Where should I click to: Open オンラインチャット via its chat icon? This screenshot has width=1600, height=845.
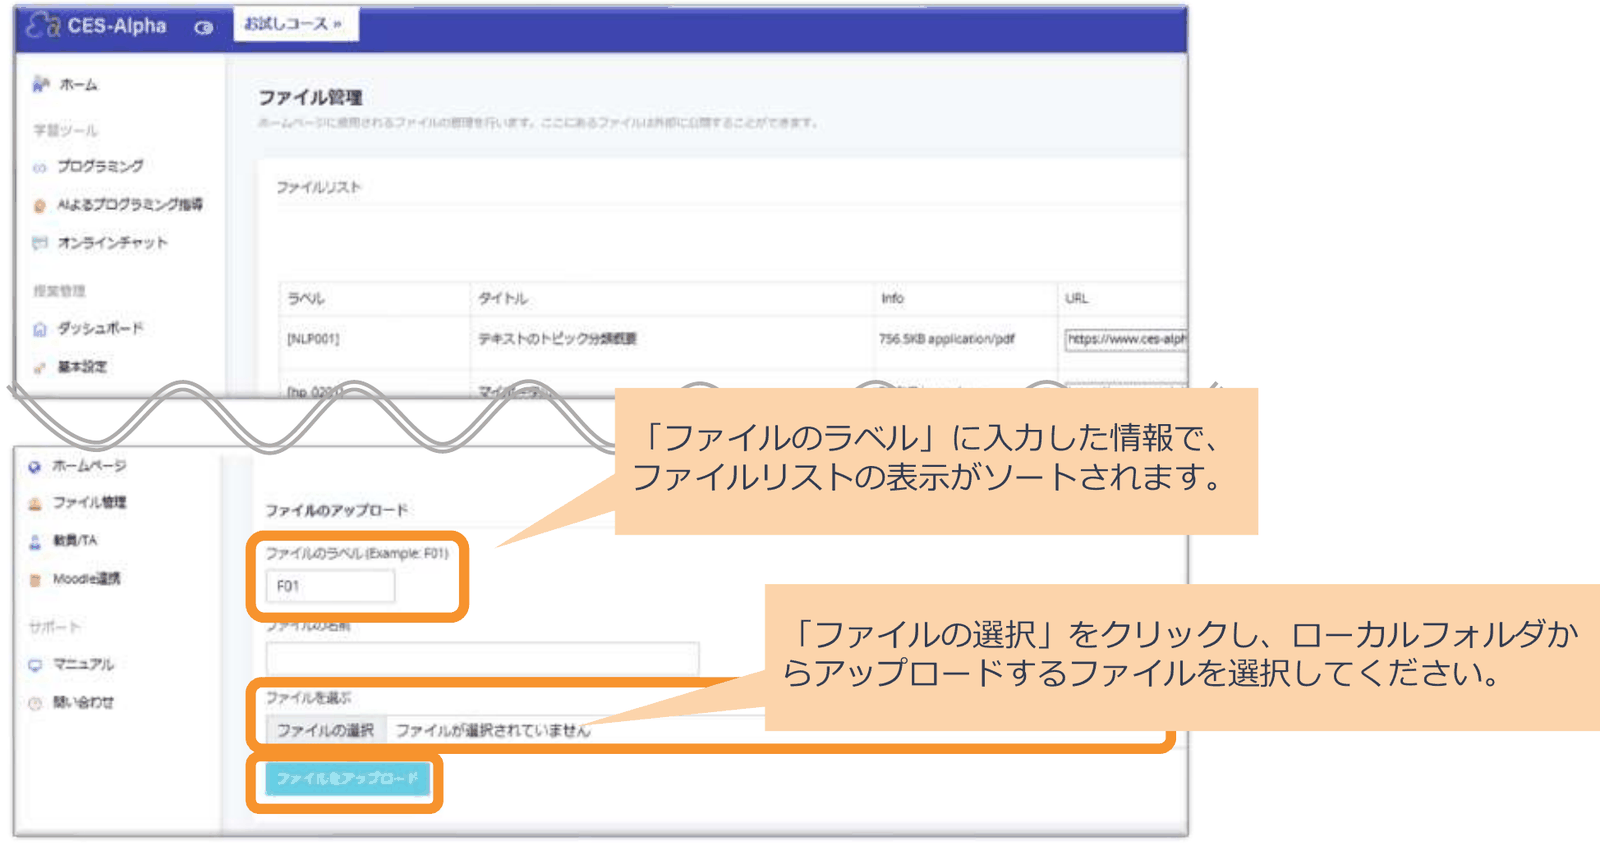(x=40, y=243)
